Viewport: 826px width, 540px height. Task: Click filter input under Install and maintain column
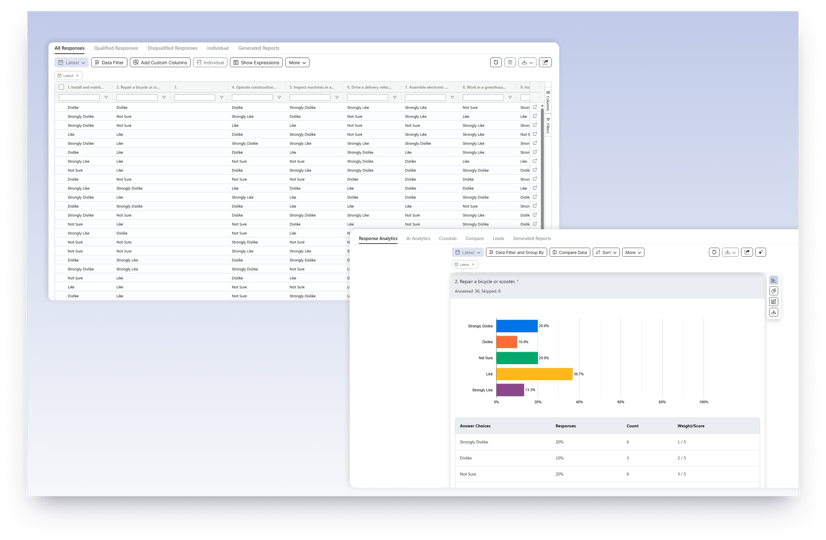point(79,97)
